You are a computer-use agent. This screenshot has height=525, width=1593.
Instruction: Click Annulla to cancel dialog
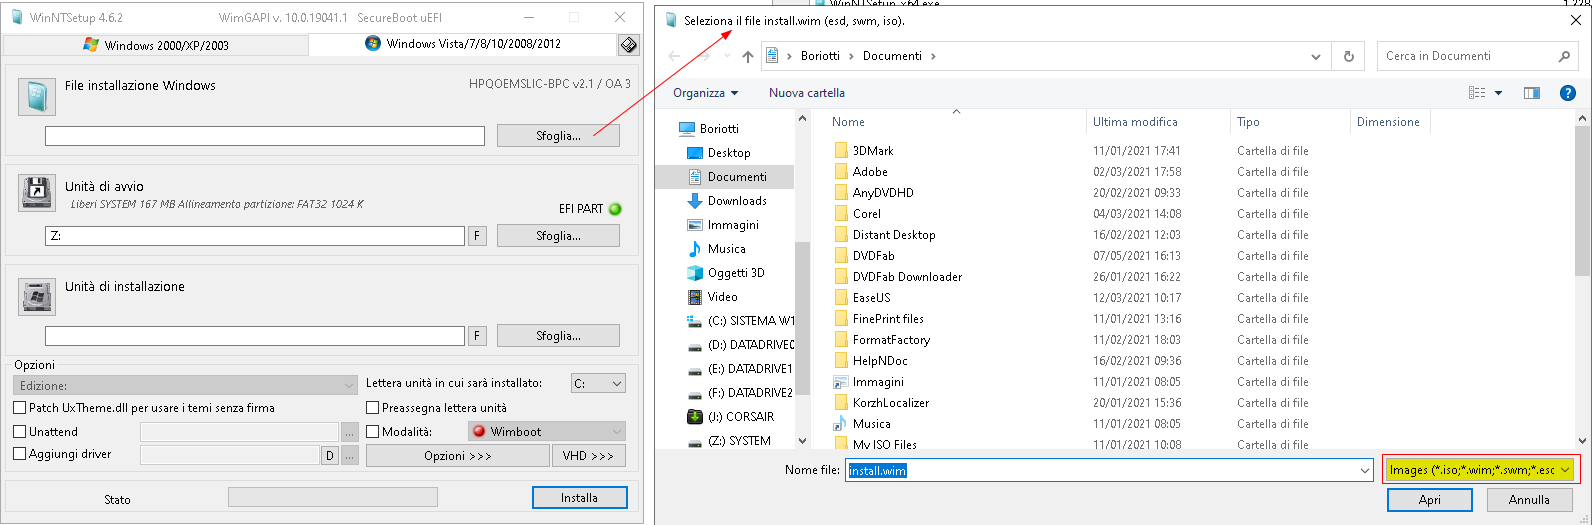1529,499
